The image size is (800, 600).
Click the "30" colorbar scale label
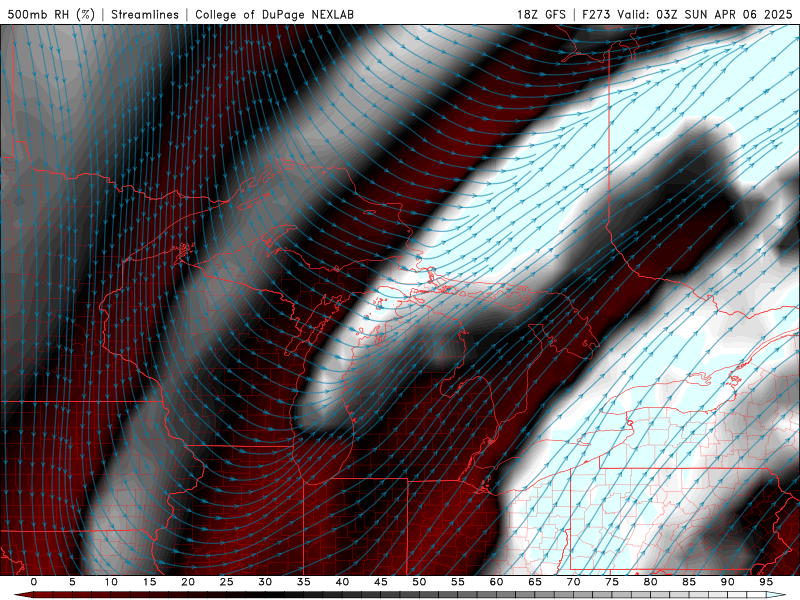tap(265, 582)
